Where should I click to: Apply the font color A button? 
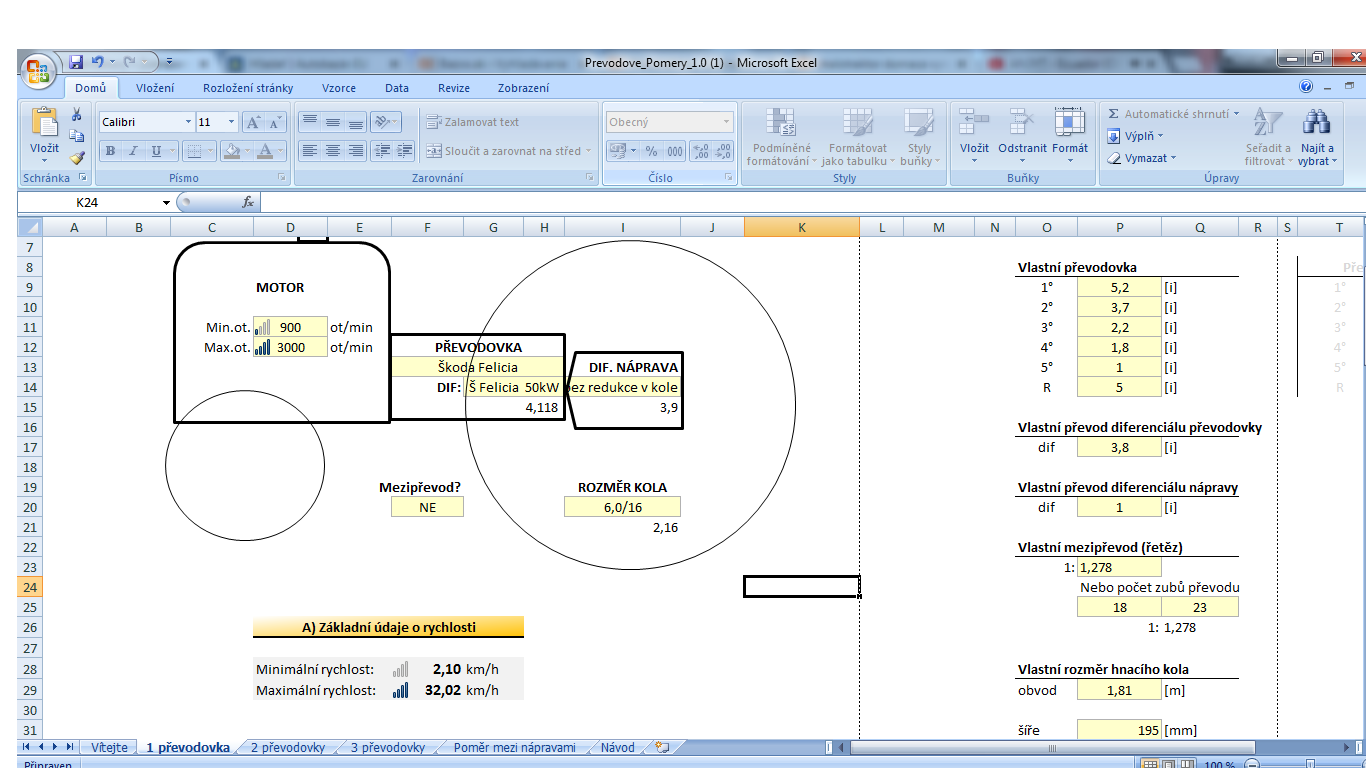(x=265, y=151)
